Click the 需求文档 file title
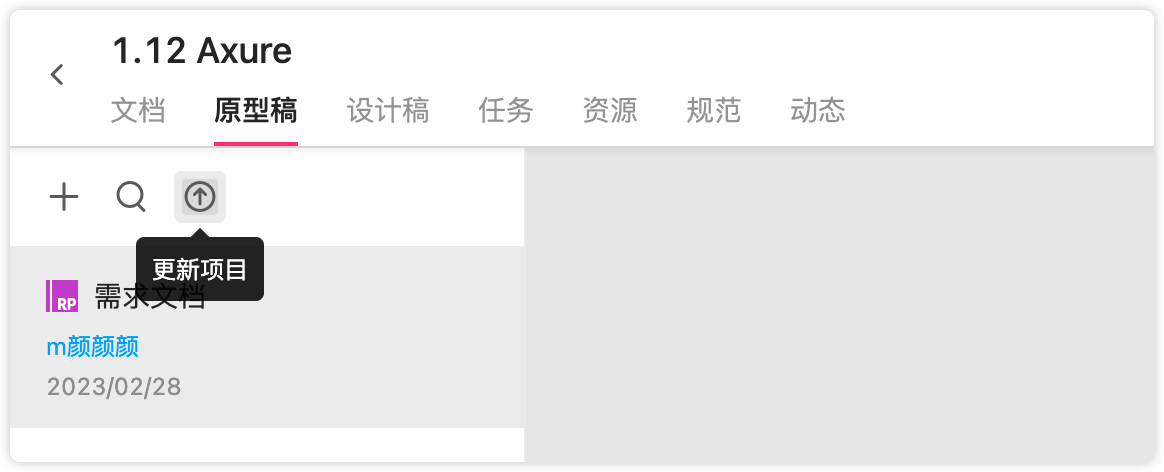Screen dimensions: 1164x472 (x=149, y=297)
